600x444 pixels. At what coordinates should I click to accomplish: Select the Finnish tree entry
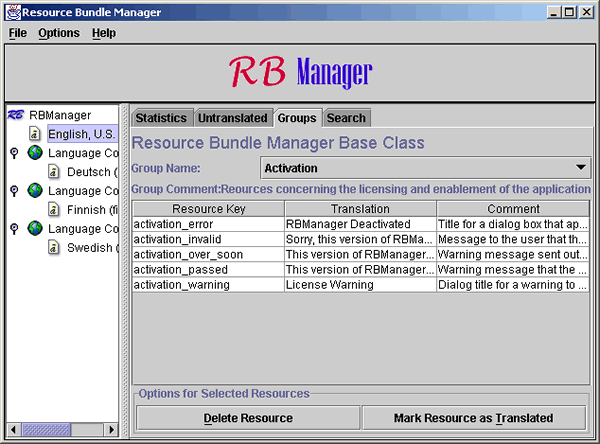(x=92, y=209)
